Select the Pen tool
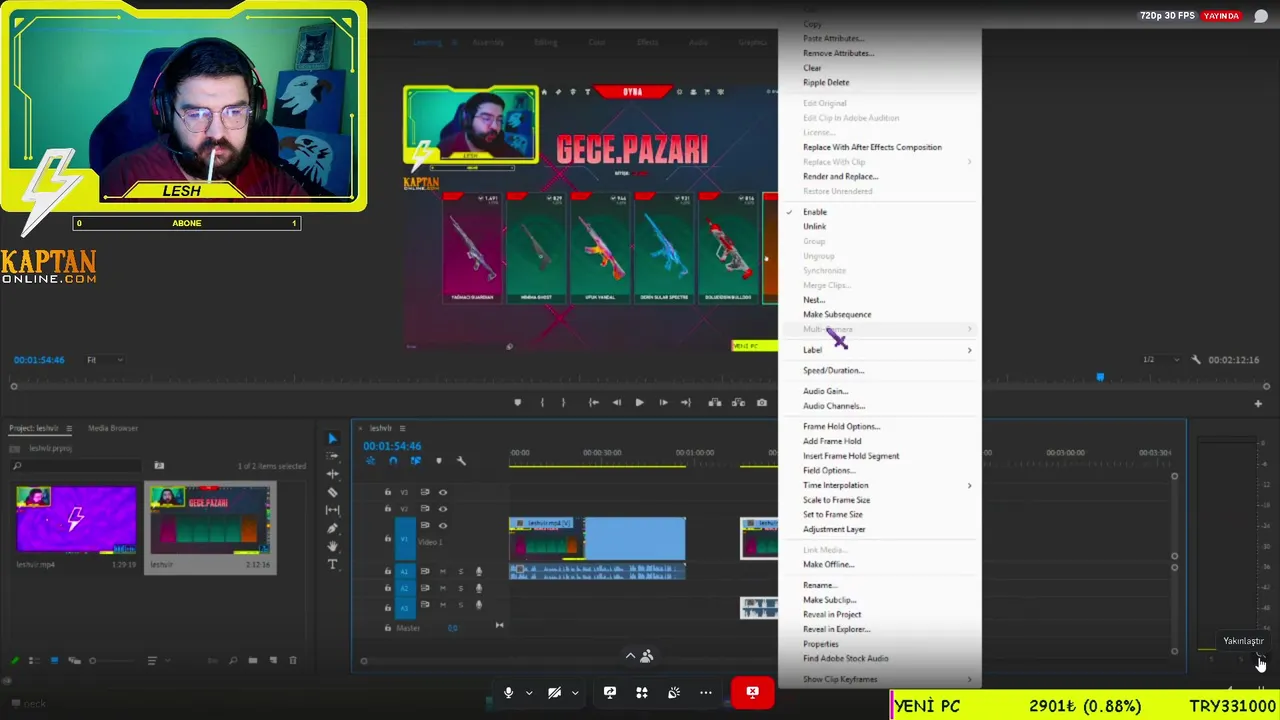The width and height of the screenshot is (1280, 720). click(333, 528)
